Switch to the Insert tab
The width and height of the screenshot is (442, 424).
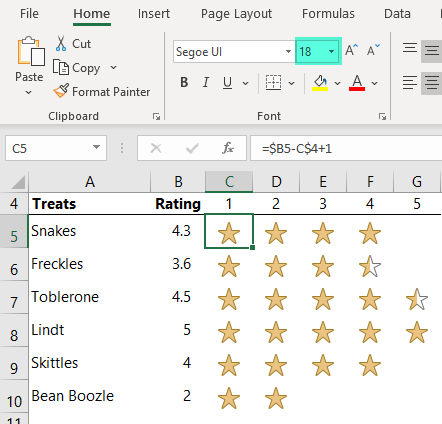tap(154, 14)
